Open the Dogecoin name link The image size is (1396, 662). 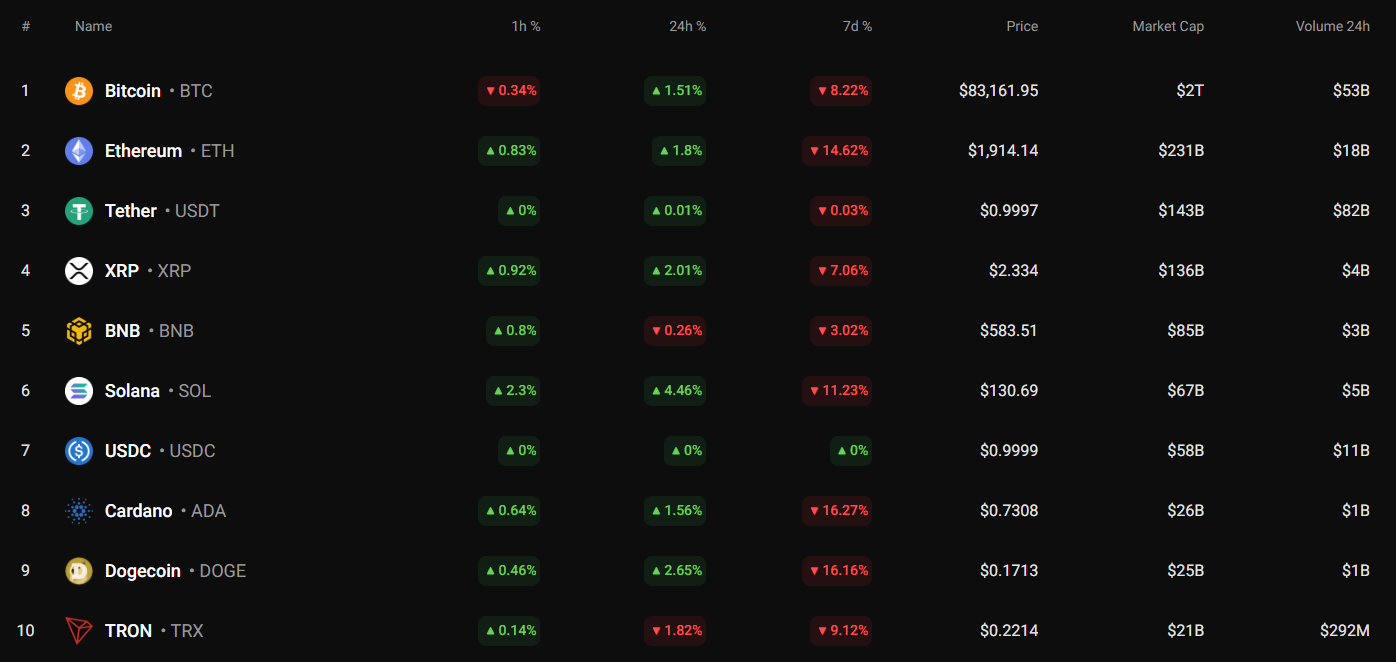143,571
